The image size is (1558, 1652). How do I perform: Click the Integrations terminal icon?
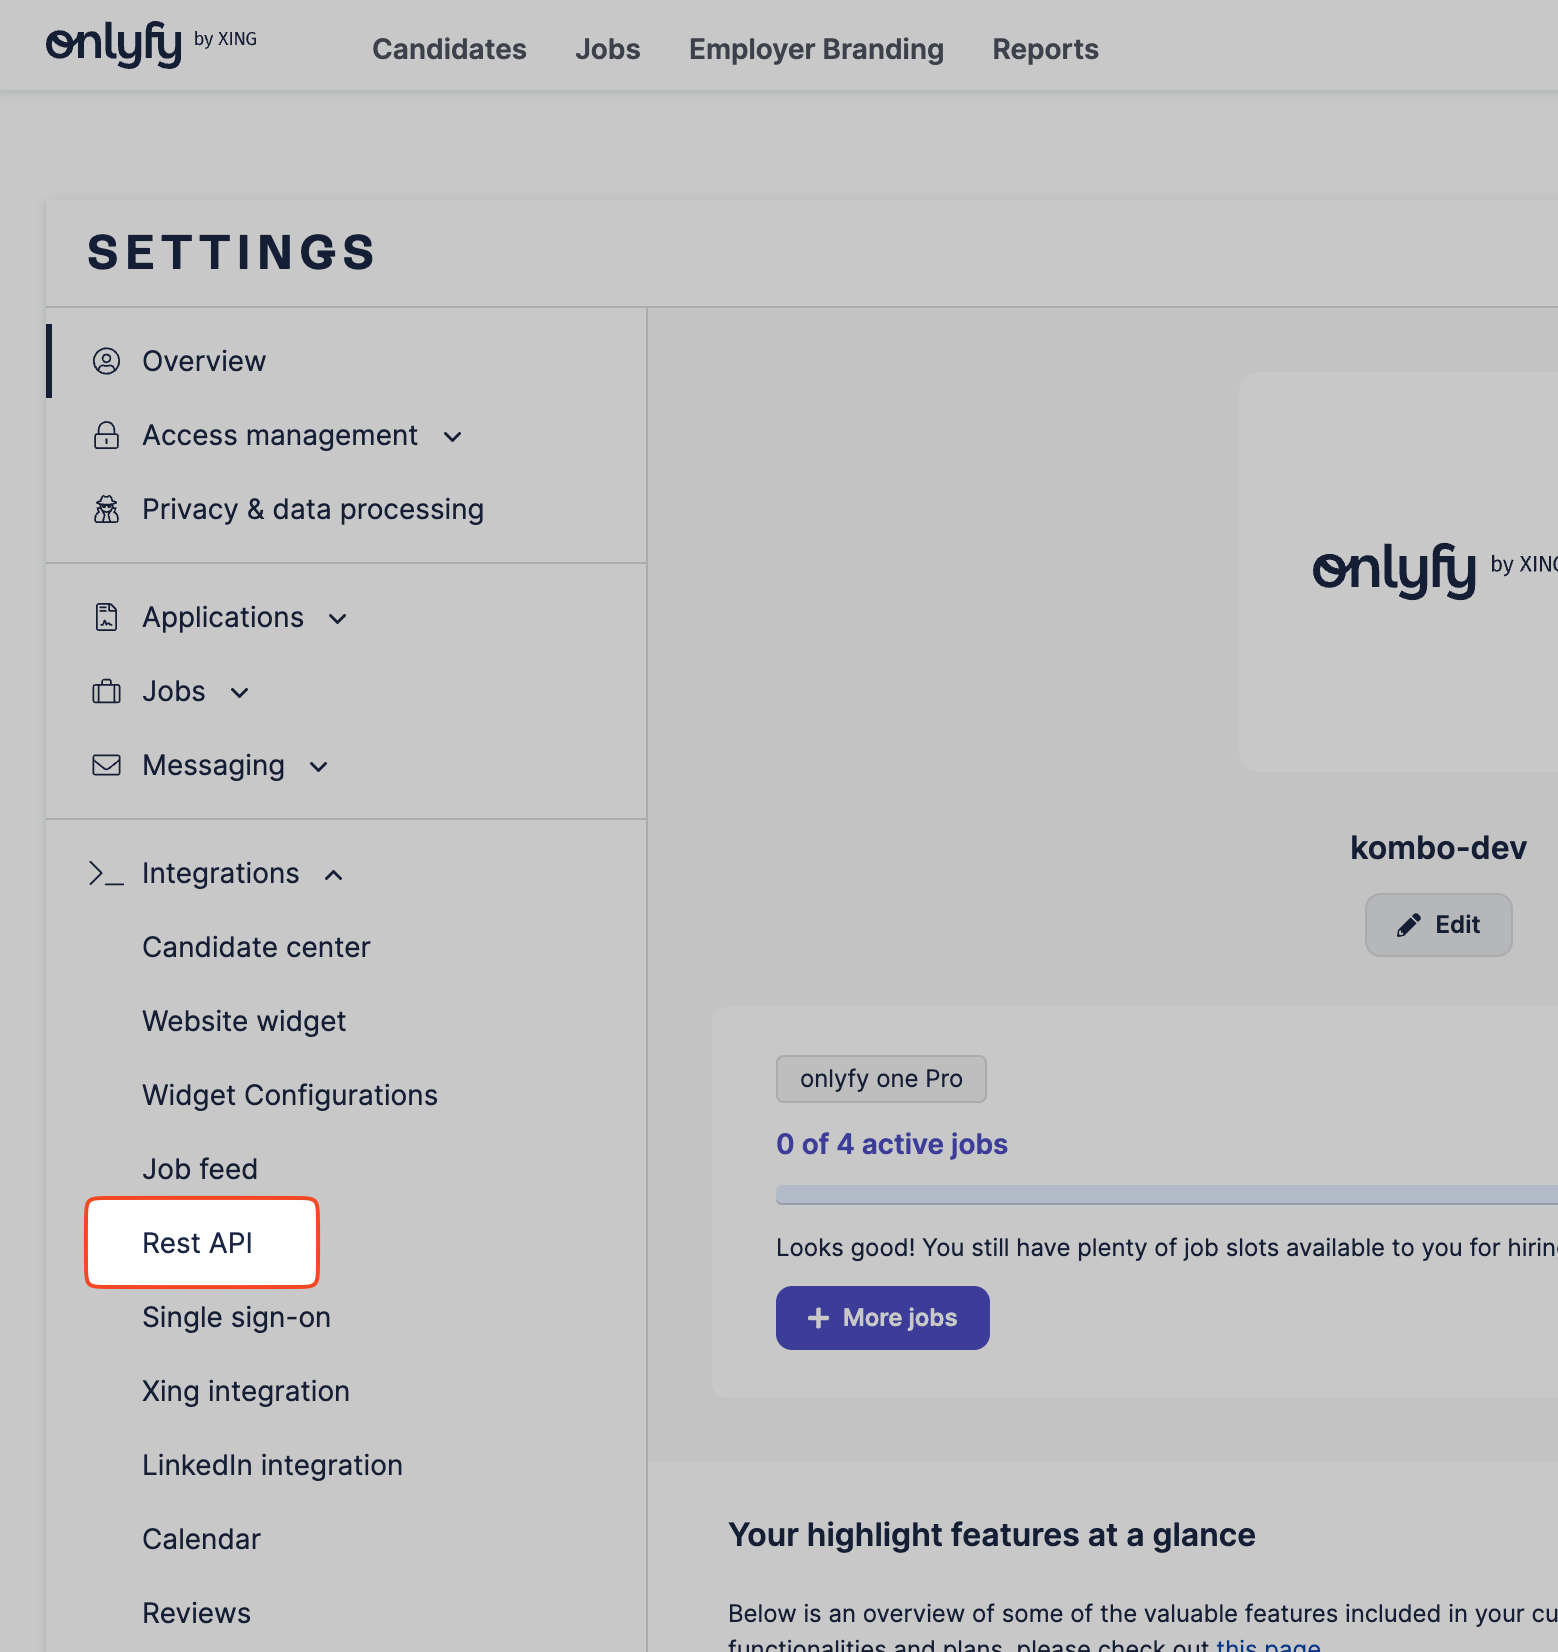(x=106, y=873)
